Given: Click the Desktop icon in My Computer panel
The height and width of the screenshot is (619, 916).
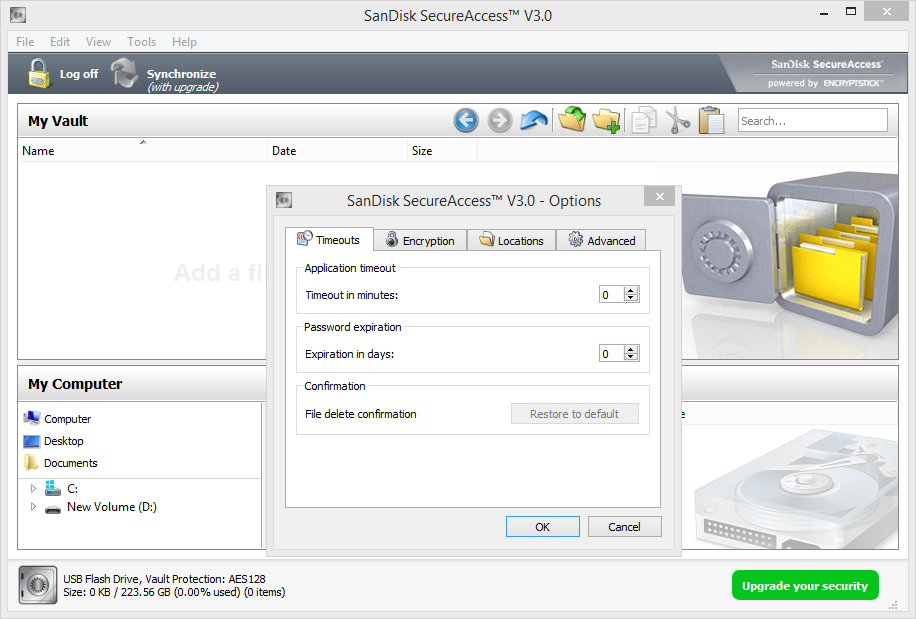Looking at the screenshot, I should click(x=32, y=441).
